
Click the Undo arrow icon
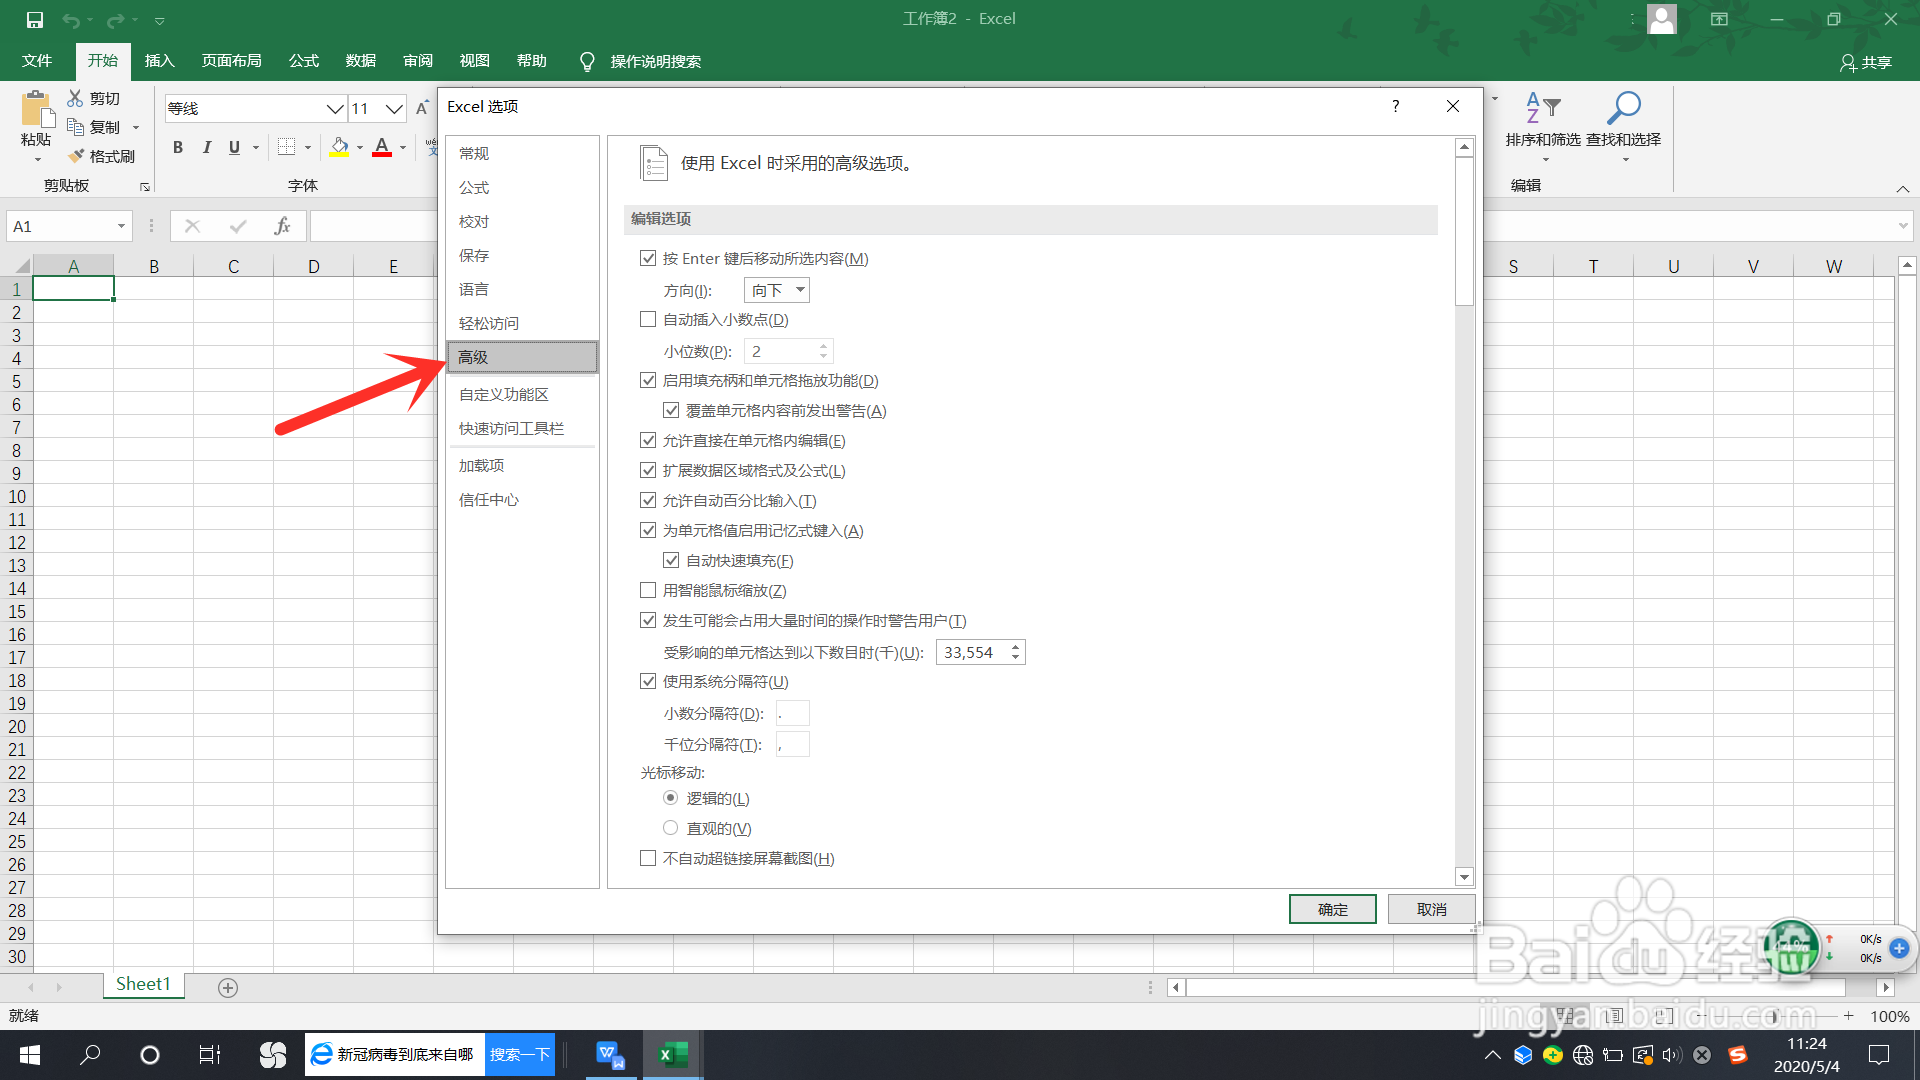(x=70, y=20)
